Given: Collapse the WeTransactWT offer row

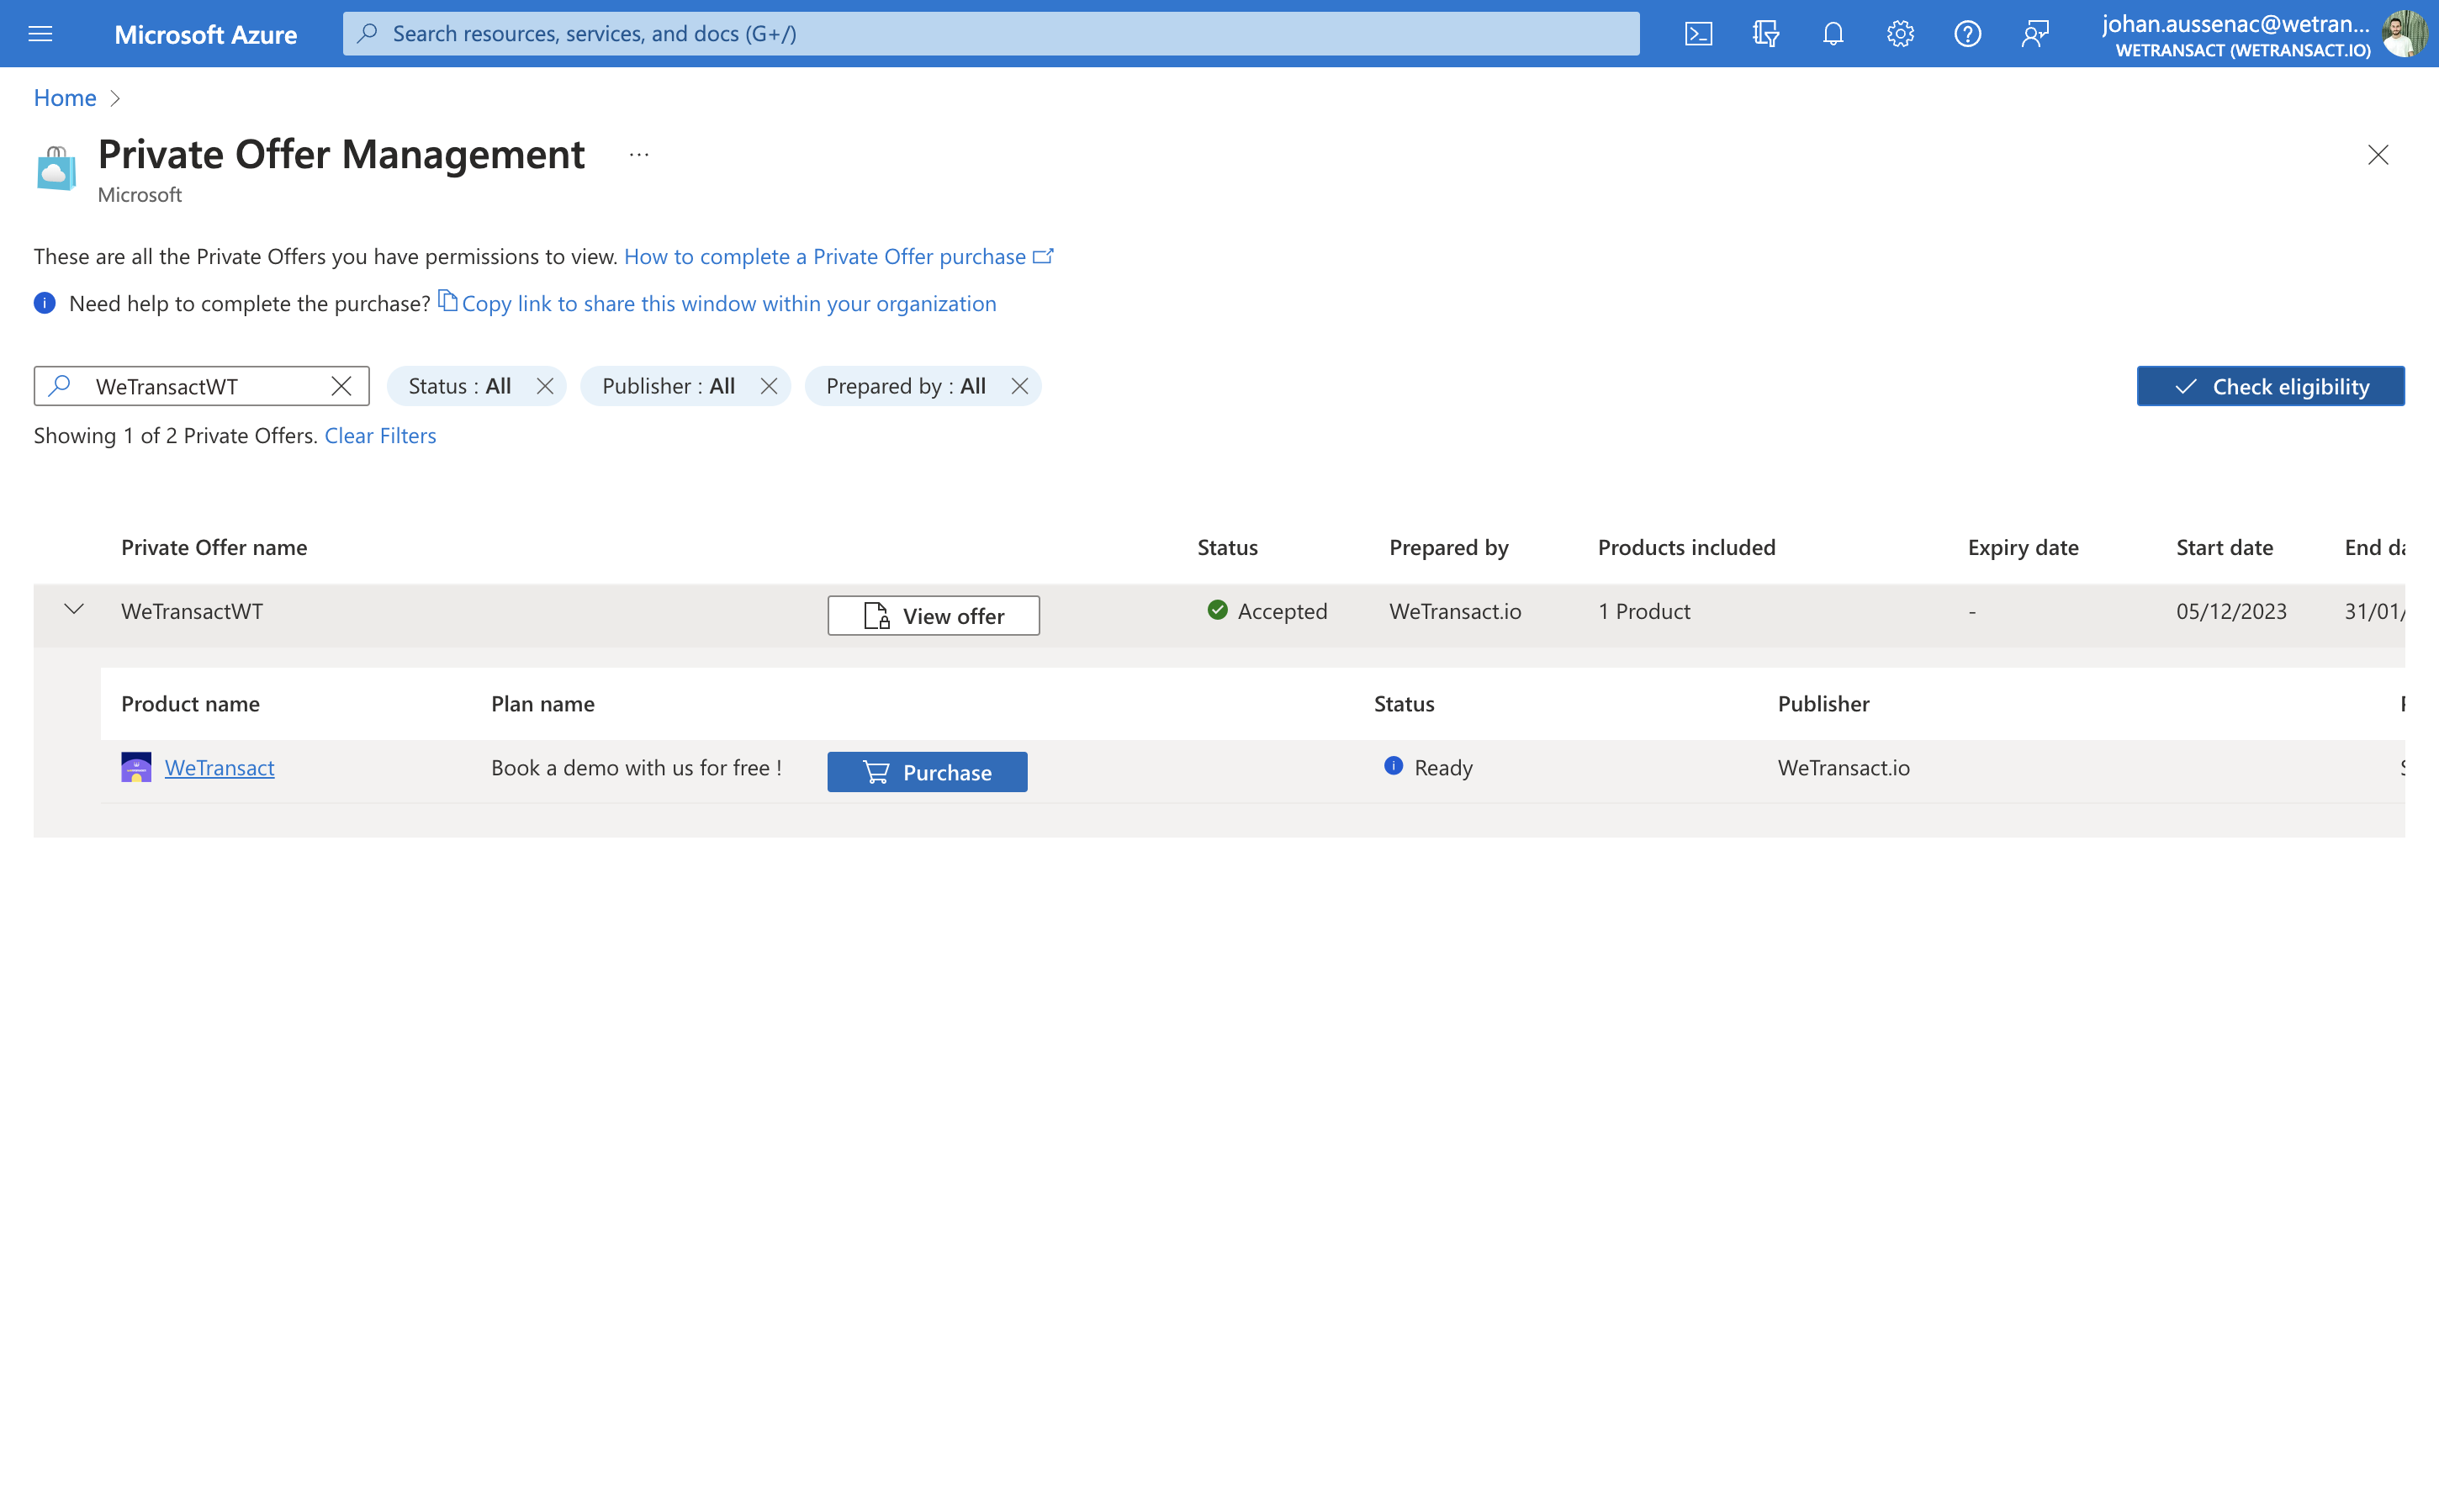Looking at the screenshot, I should (x=74, y=609).
